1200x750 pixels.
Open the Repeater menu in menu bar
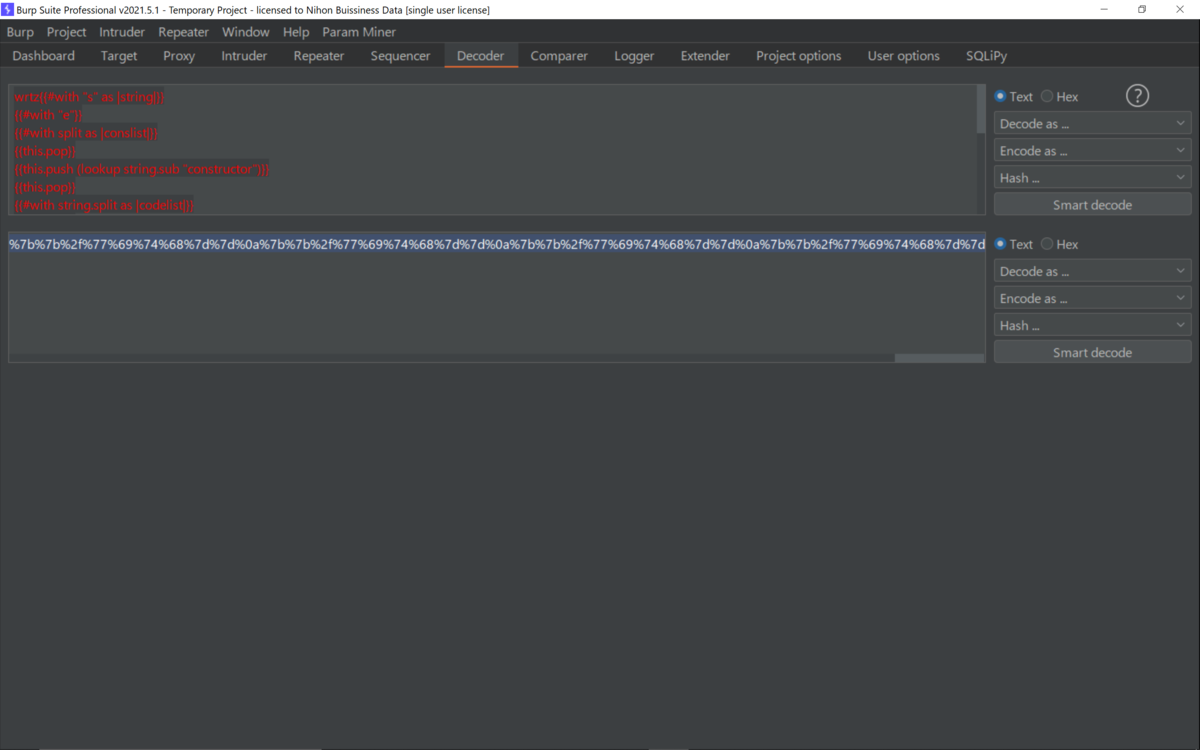click(183, 32)
